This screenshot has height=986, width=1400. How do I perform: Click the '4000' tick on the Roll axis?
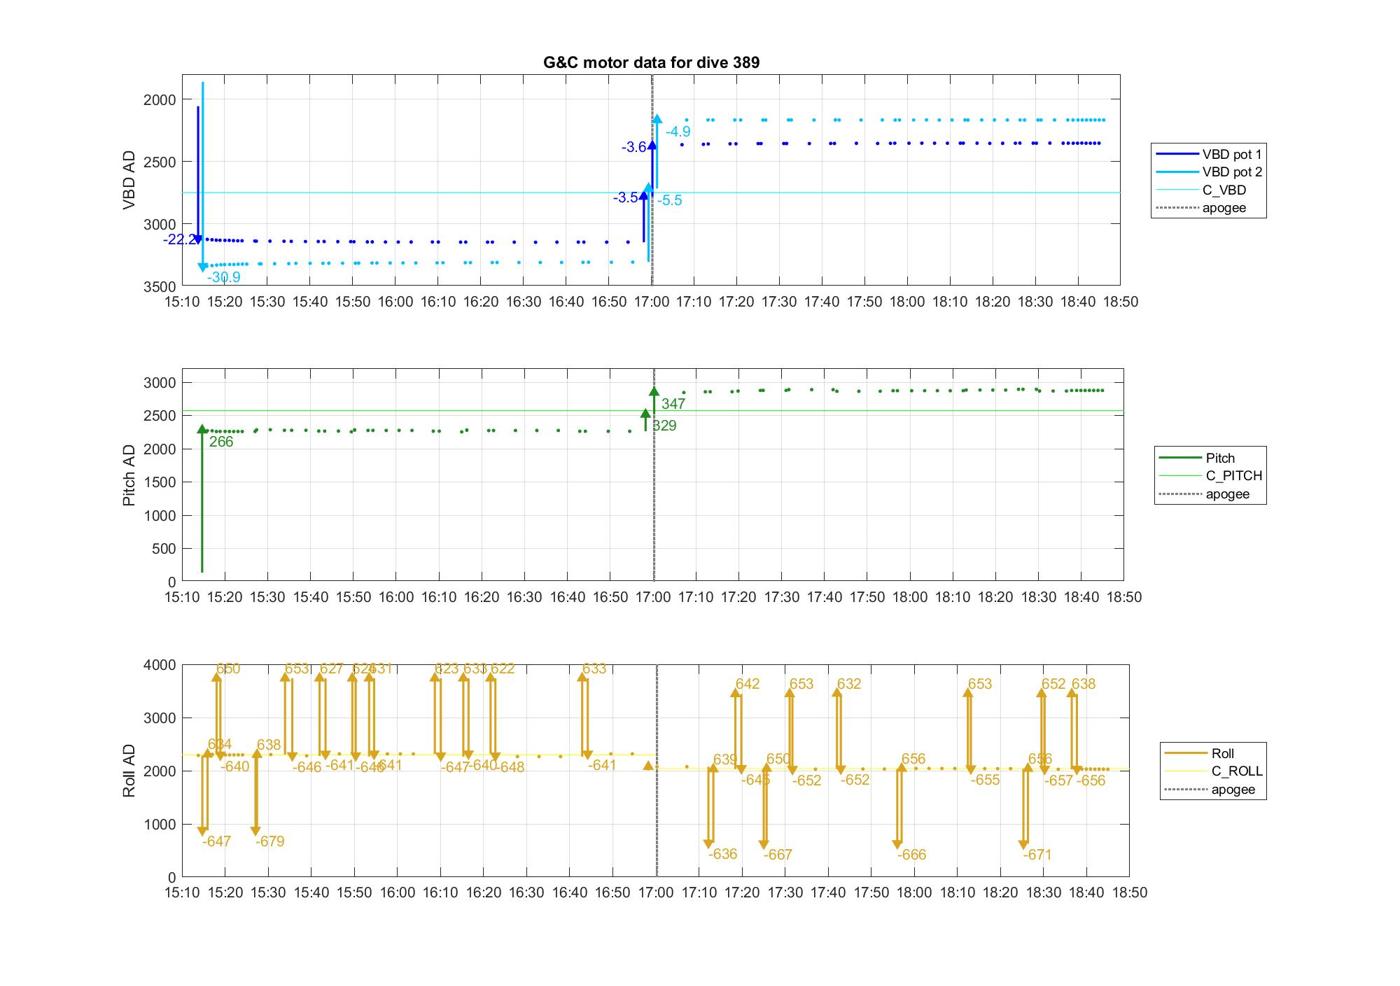(x=160, y=665)
